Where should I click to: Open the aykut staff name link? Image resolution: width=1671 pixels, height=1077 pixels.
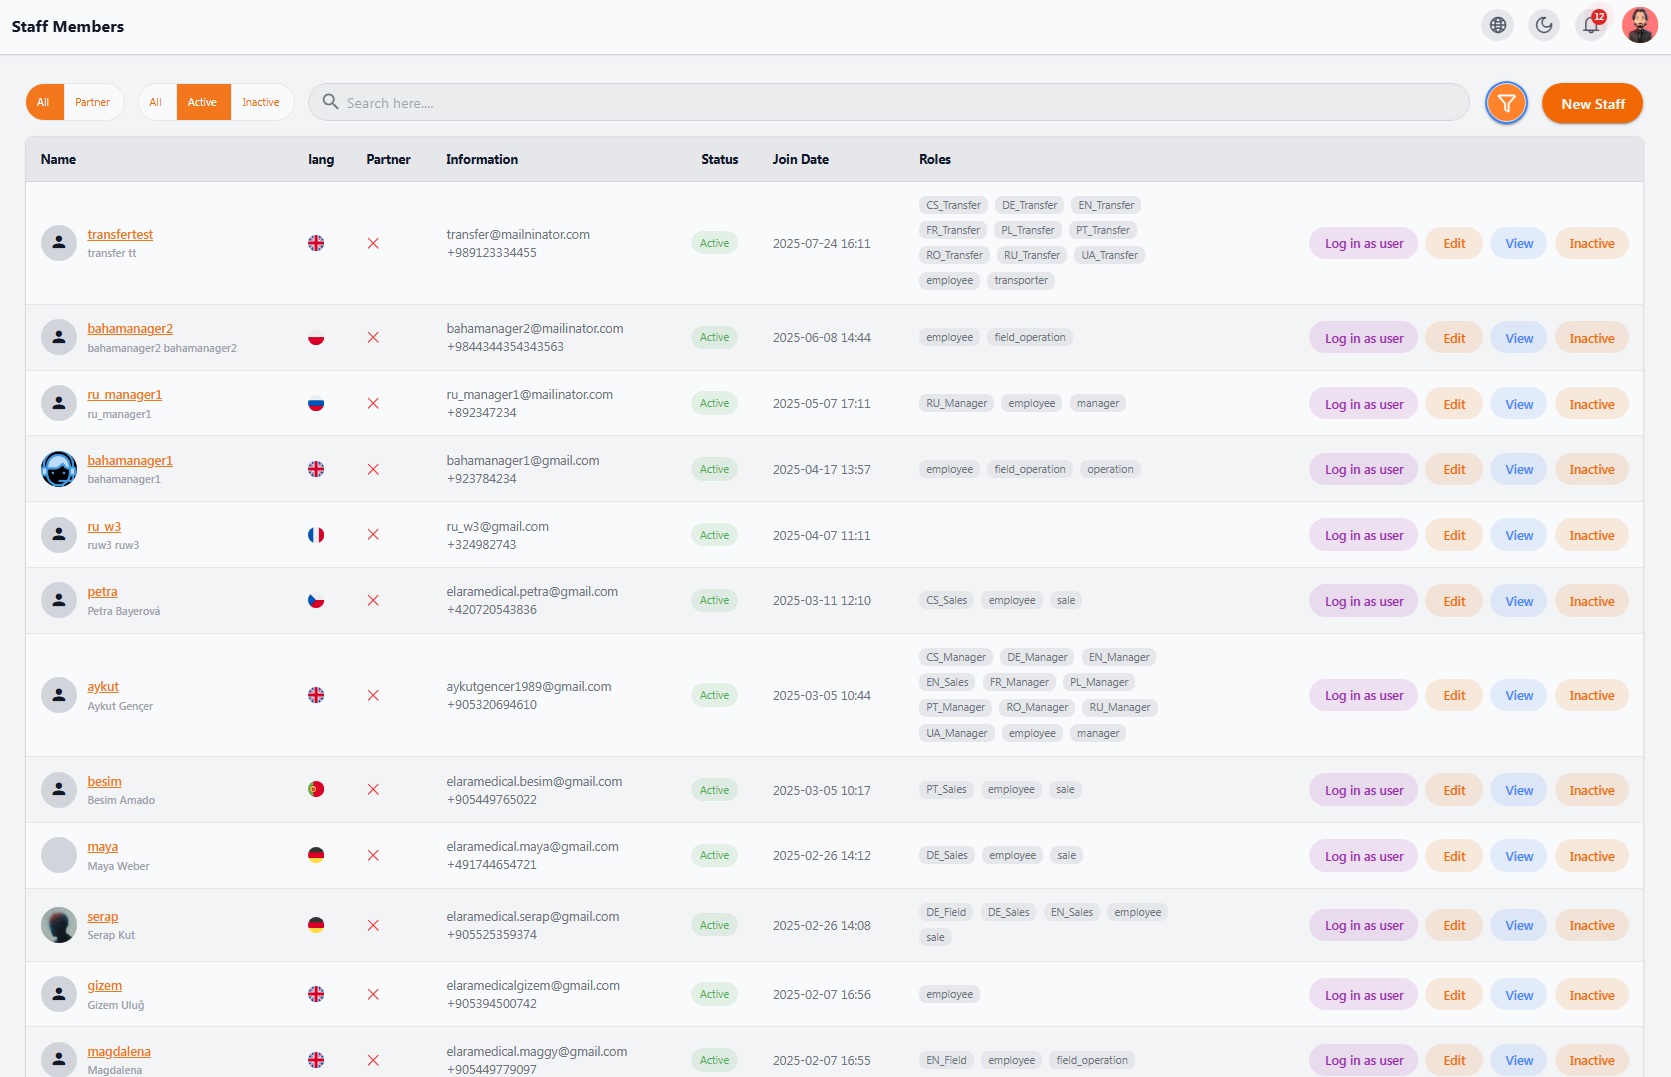click(103, 687)
